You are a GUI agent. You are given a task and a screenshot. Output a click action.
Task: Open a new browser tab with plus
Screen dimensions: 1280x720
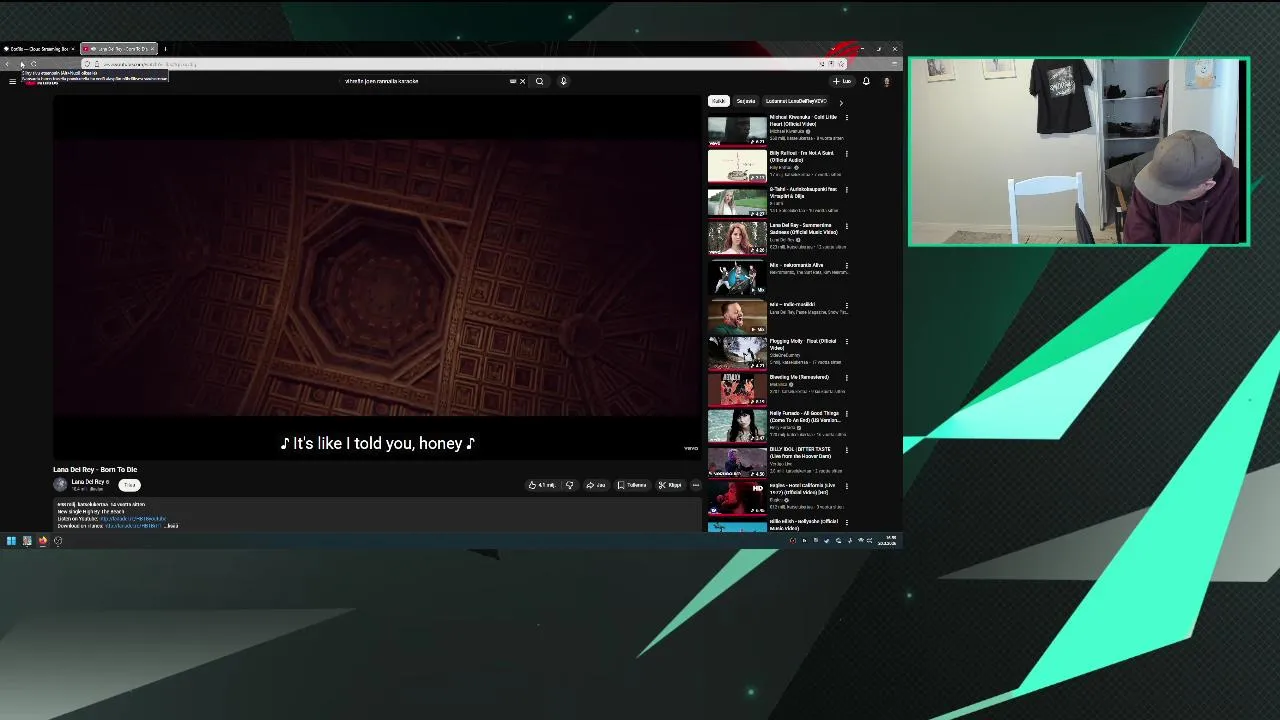[165, 49]
